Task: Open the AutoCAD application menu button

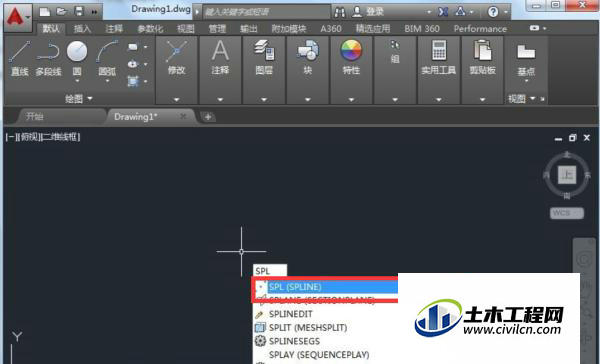Action: tap(18, 17)
